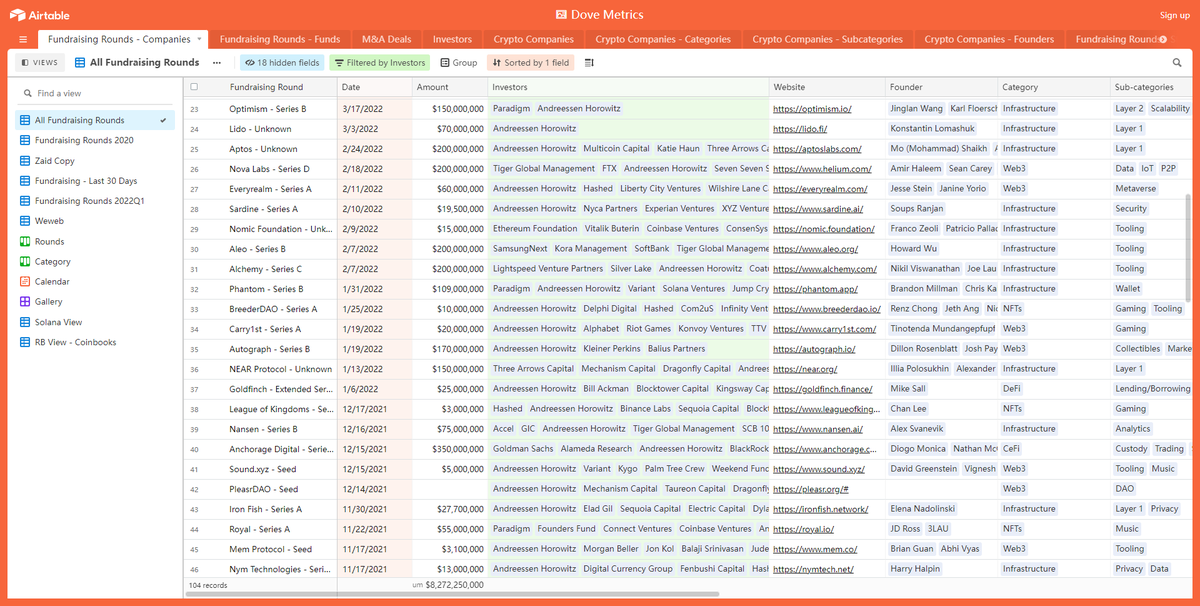Image resolution: width=1200 pixels, height=606 pixels.
Task: Click the 12/17/2021 date cell
Action: [x=375, y=409]
